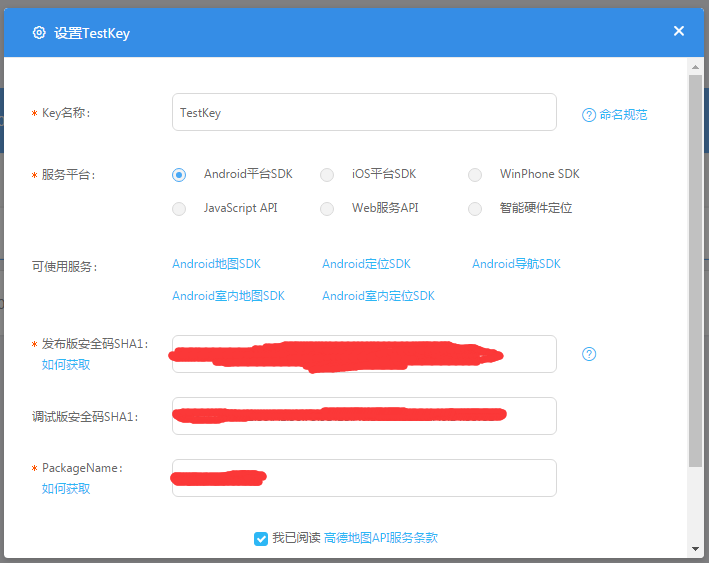
Task: Click 如何获取 under 发布版安全码SHA1
Action: point(66,364)
